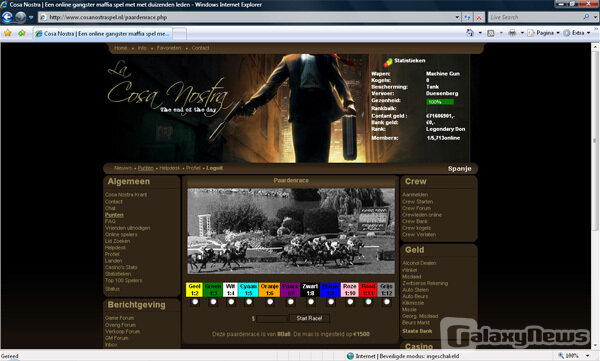Select the Geel 1:2 horse radio button
Viewport: 600px width, 361px height.
click(195, 302)
